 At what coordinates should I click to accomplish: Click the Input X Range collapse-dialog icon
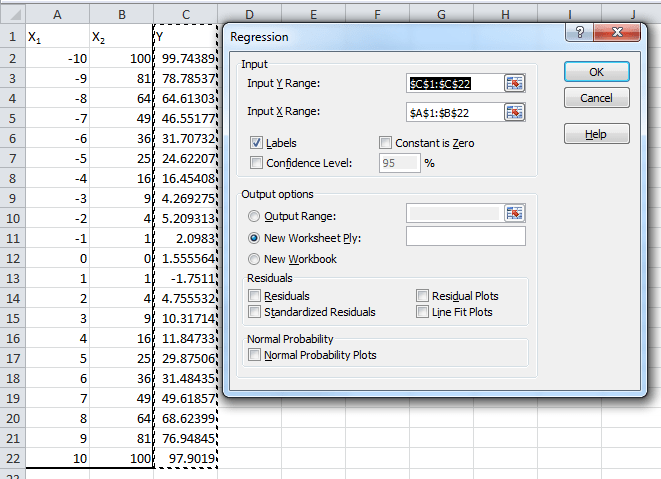pyautogui.click(x=514, y=112)
